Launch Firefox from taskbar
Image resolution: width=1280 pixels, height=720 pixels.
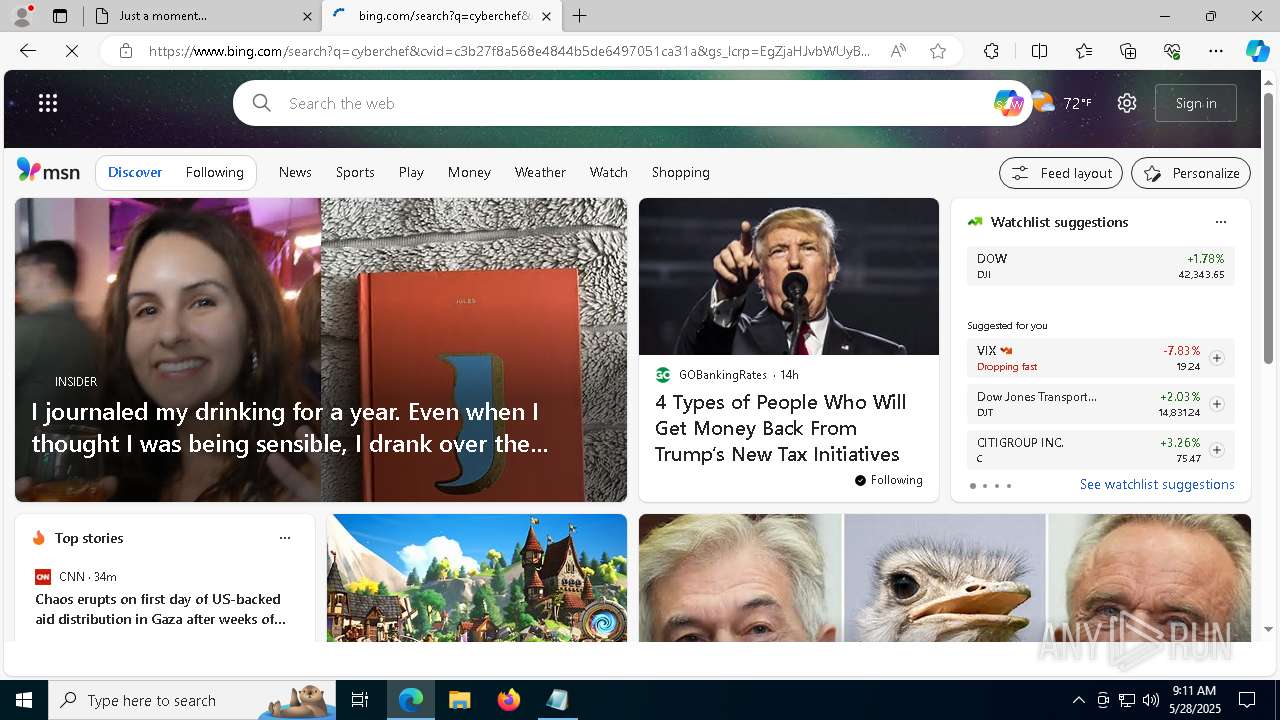tap(509, 700)
